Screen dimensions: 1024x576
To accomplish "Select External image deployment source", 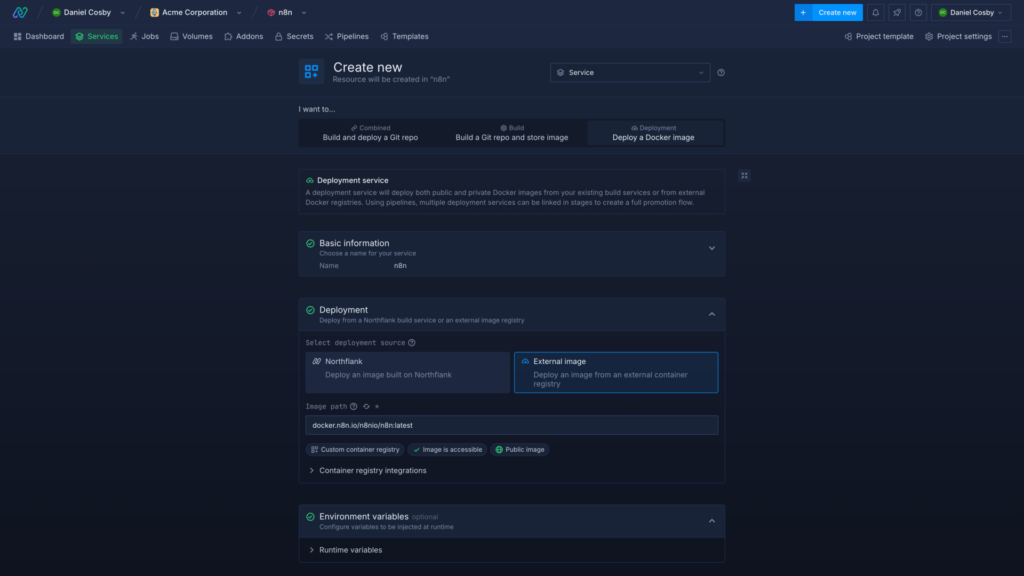I will tap(615, 372).
